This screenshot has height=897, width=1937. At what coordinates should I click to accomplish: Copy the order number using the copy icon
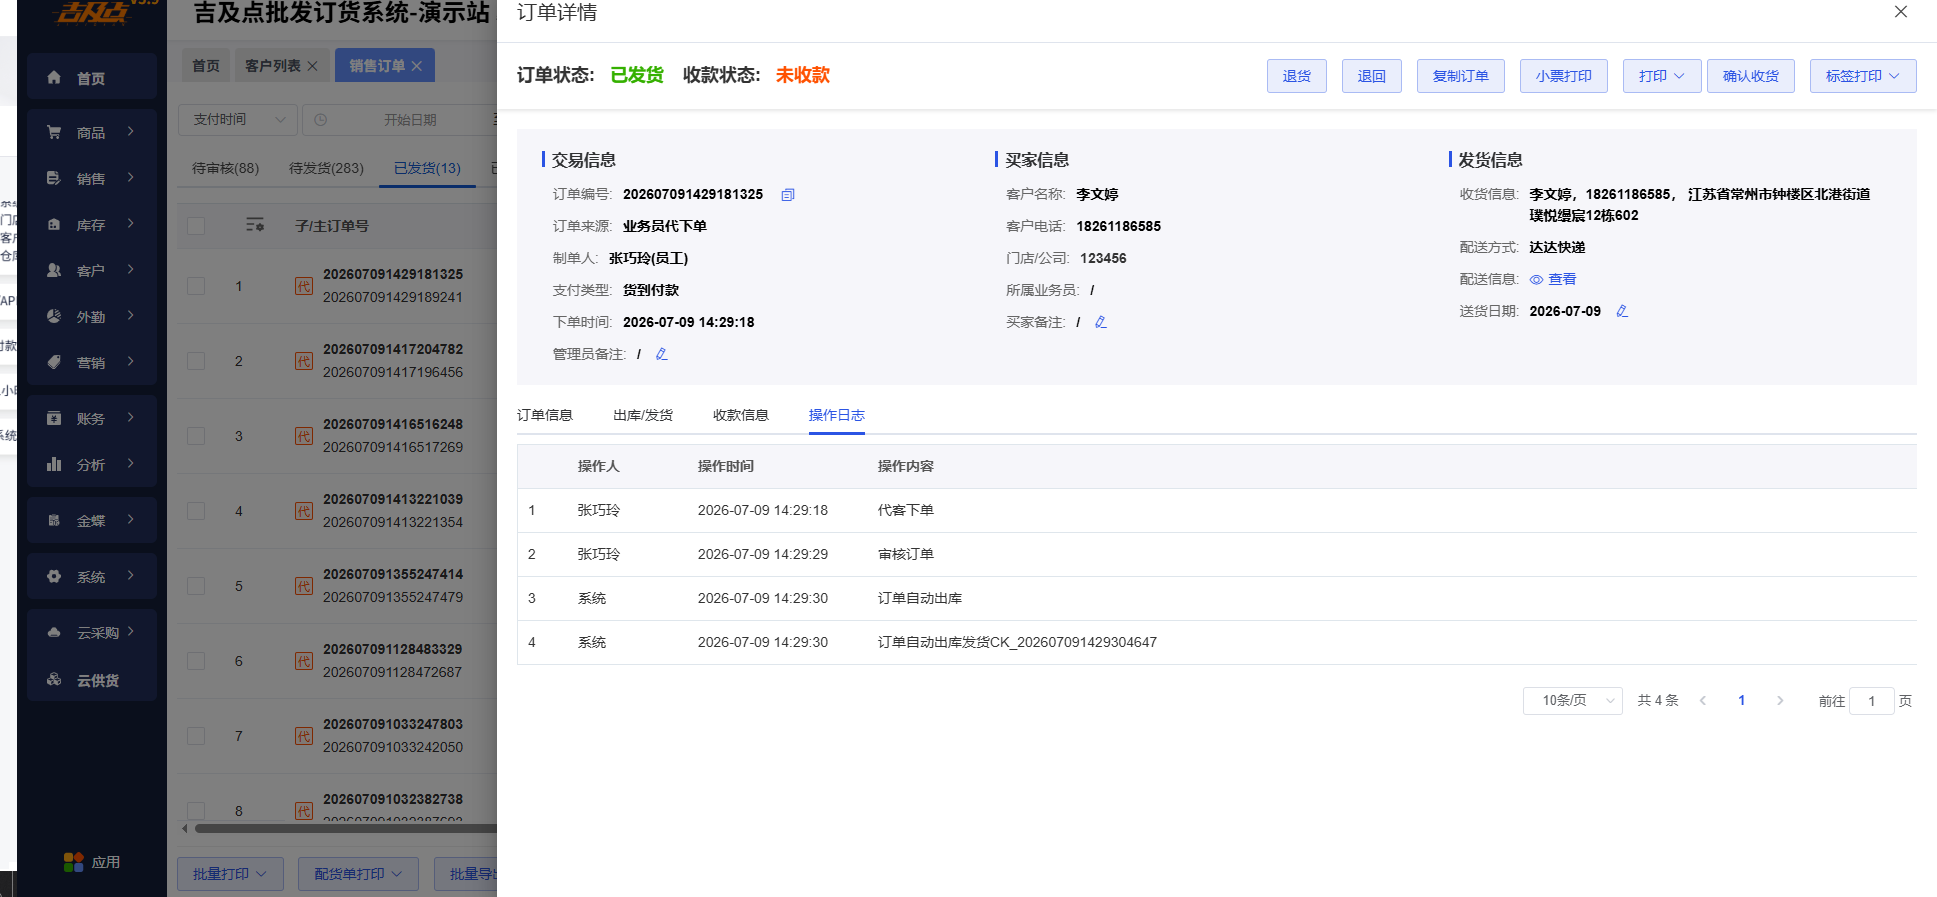[788, 195]
